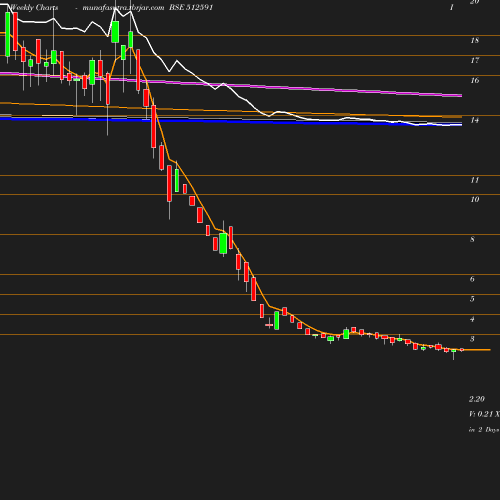This screenshot has height=500, width=500.
Task: Select the price axis label "18"
Action: [x=475, y=40]
